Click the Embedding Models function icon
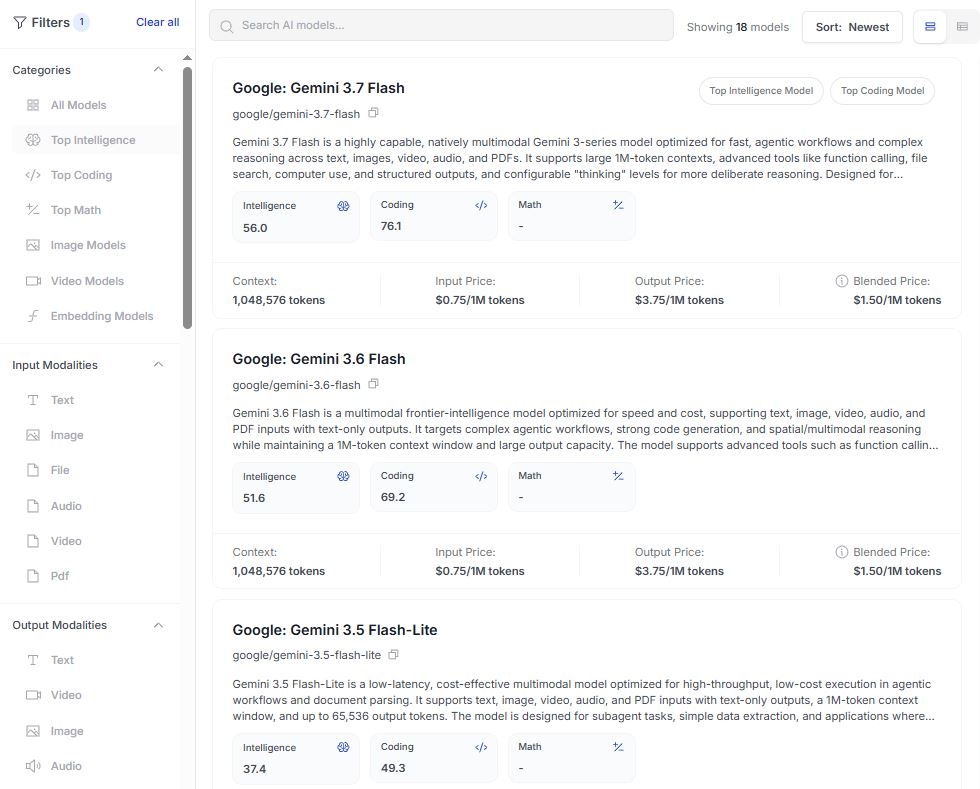 (33, 316)
